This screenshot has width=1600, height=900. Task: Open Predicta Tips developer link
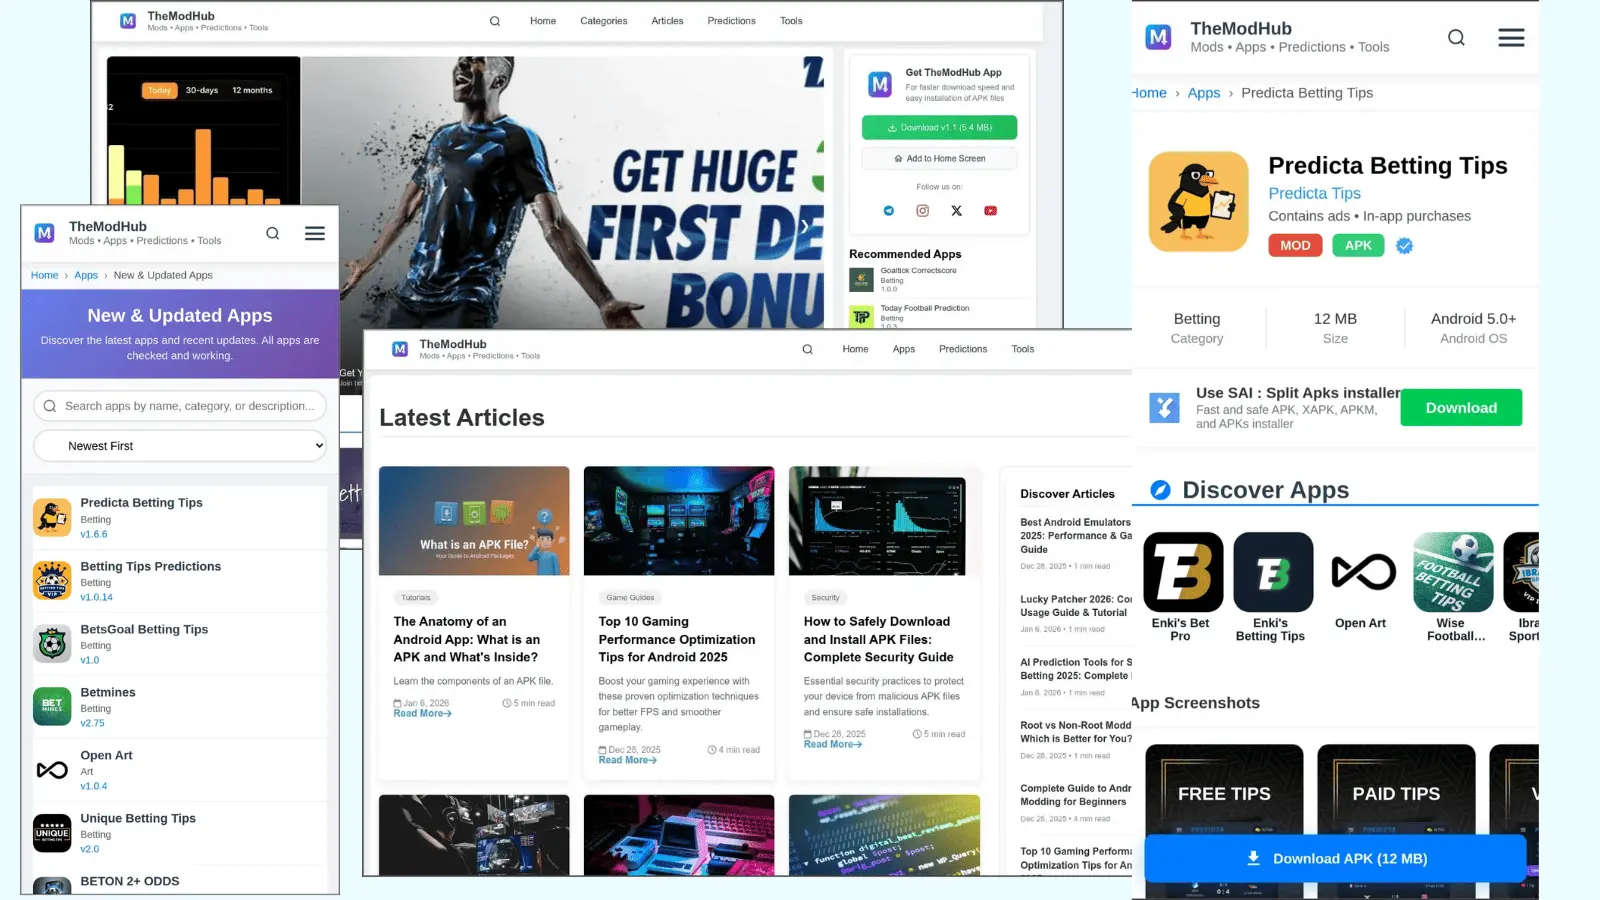(1314, 194)
